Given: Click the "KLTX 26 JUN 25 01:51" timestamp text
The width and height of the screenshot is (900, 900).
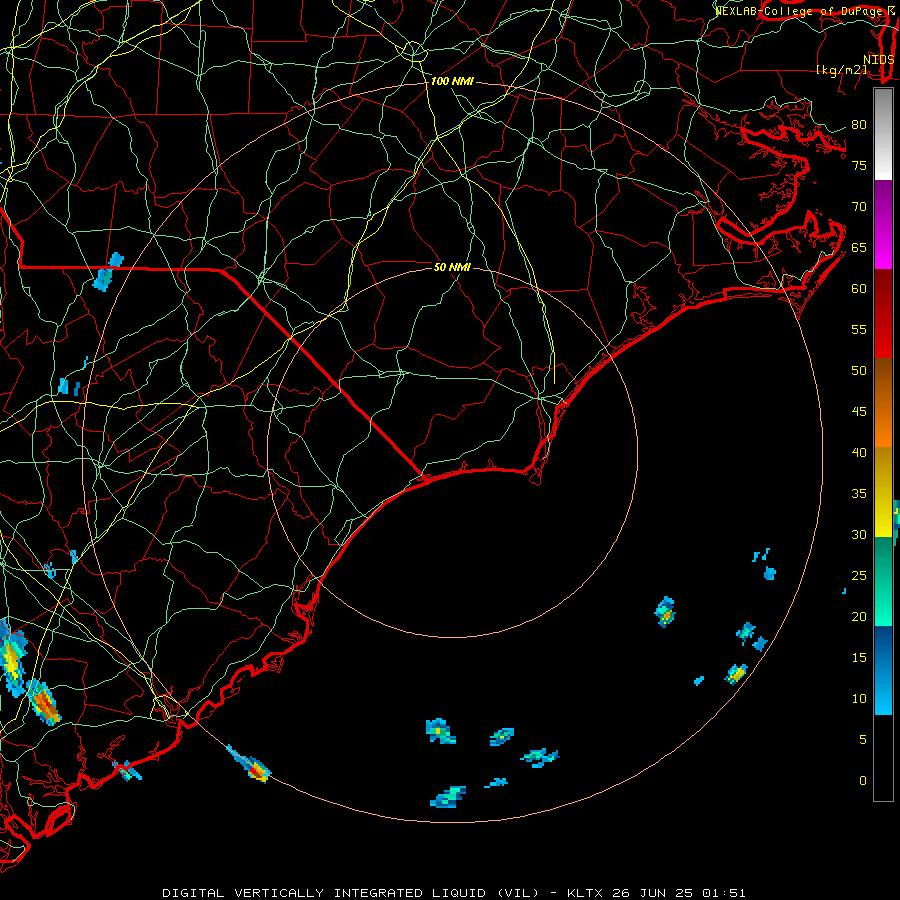Looking at the screenshot, I should click(x=656, y=893).
